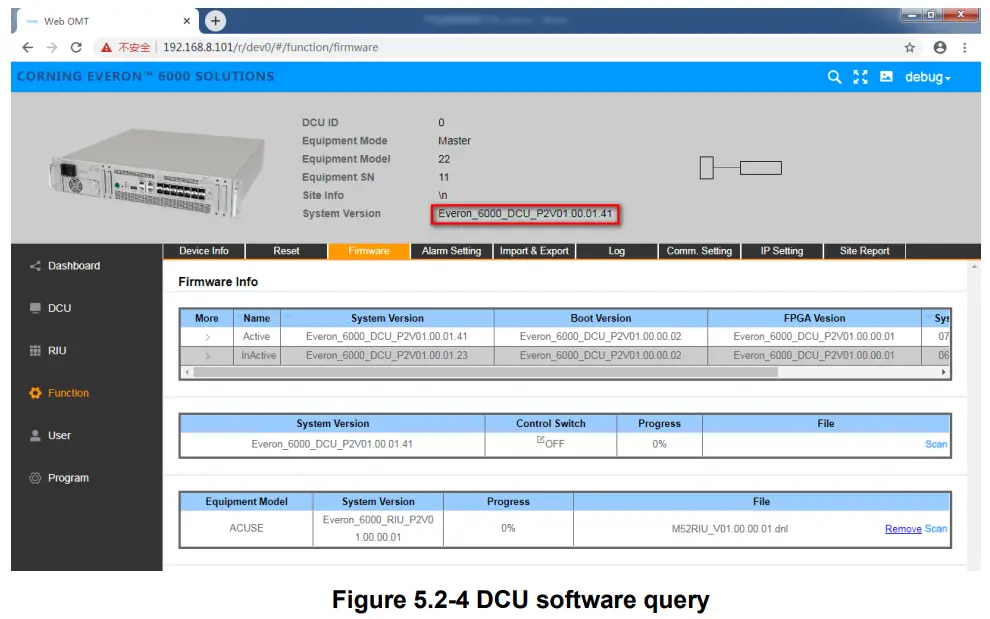Click the page scroll-up arrow at right edge
The image size is (990, 619).
click(x=974, y=267)
